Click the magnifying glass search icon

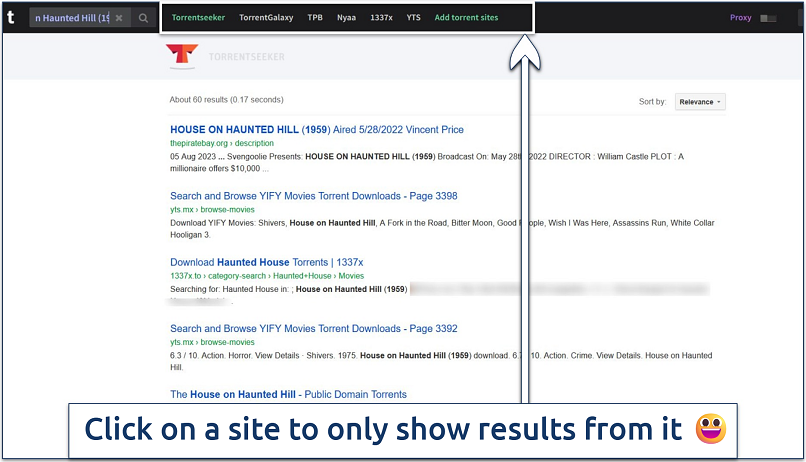[144, 18]
